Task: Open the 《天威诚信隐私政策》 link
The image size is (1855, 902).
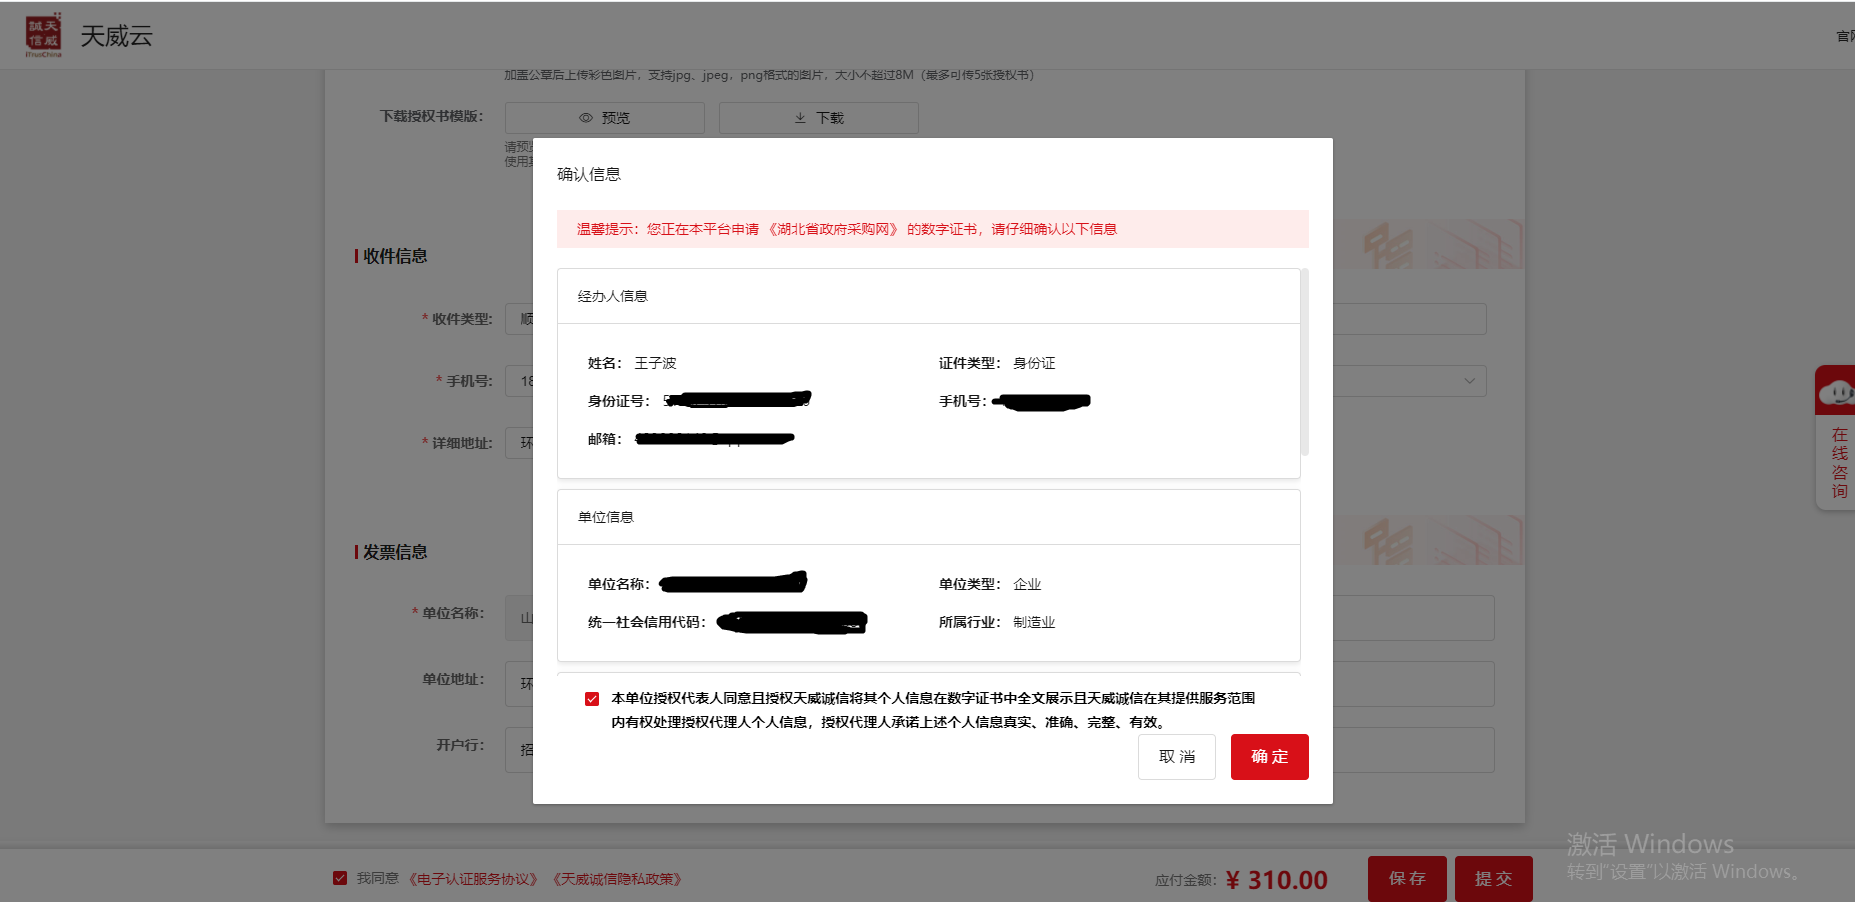Action: (617, 879)
